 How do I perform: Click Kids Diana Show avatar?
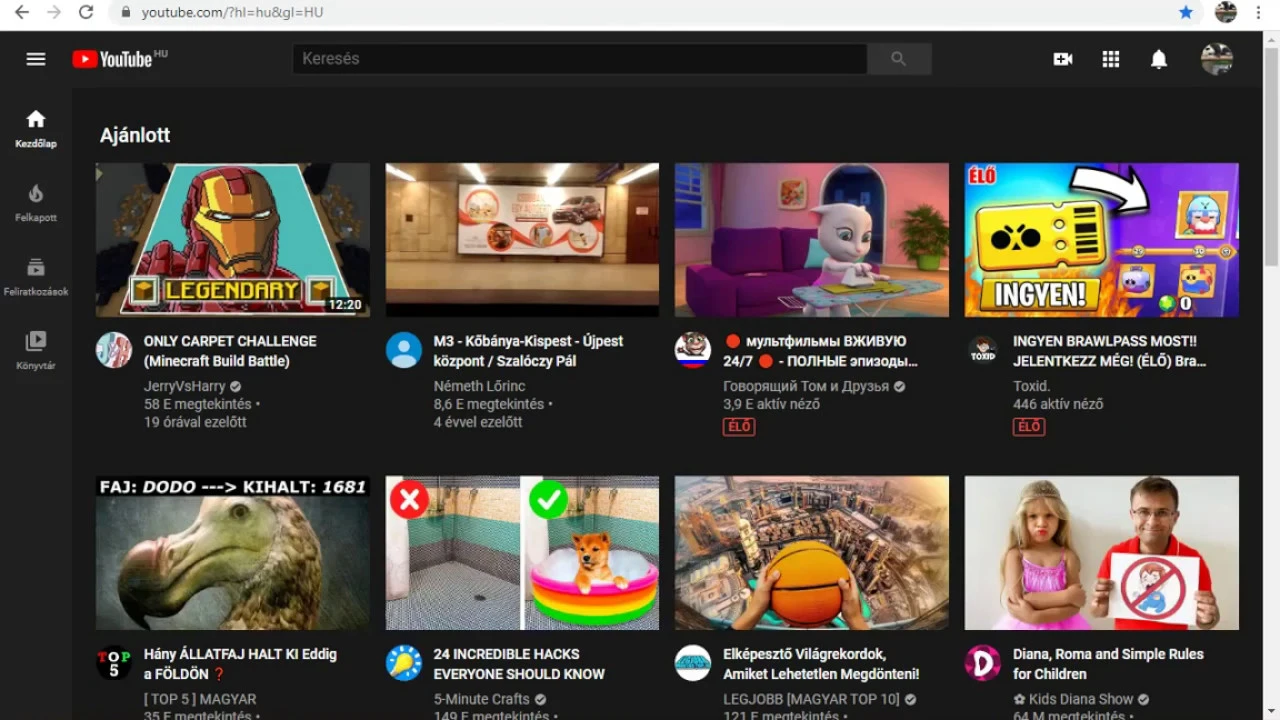pyautogui.click(x=983, y=663)
